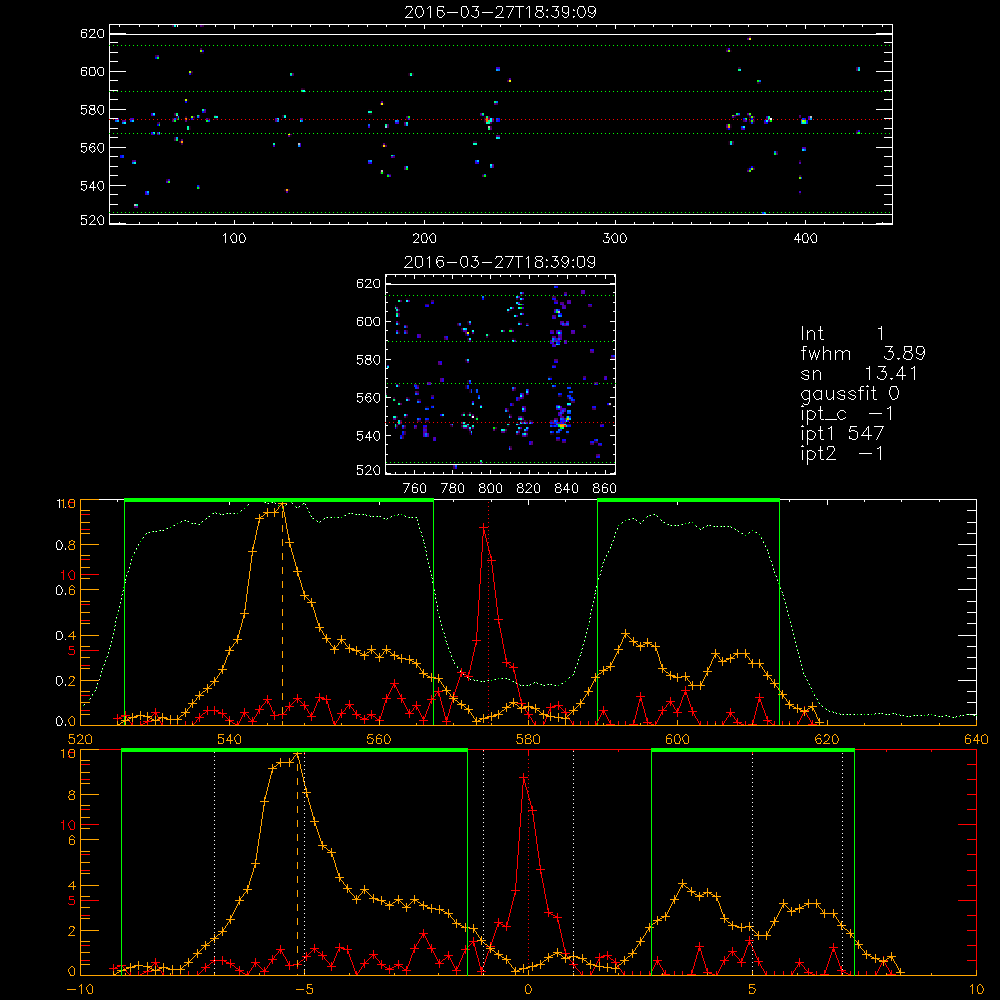Image resolution: width=1000 pixels, height=1000 pixels.
Task: Click y-axis label 0.2 on profile plot
Action: [x=66, y=680]
